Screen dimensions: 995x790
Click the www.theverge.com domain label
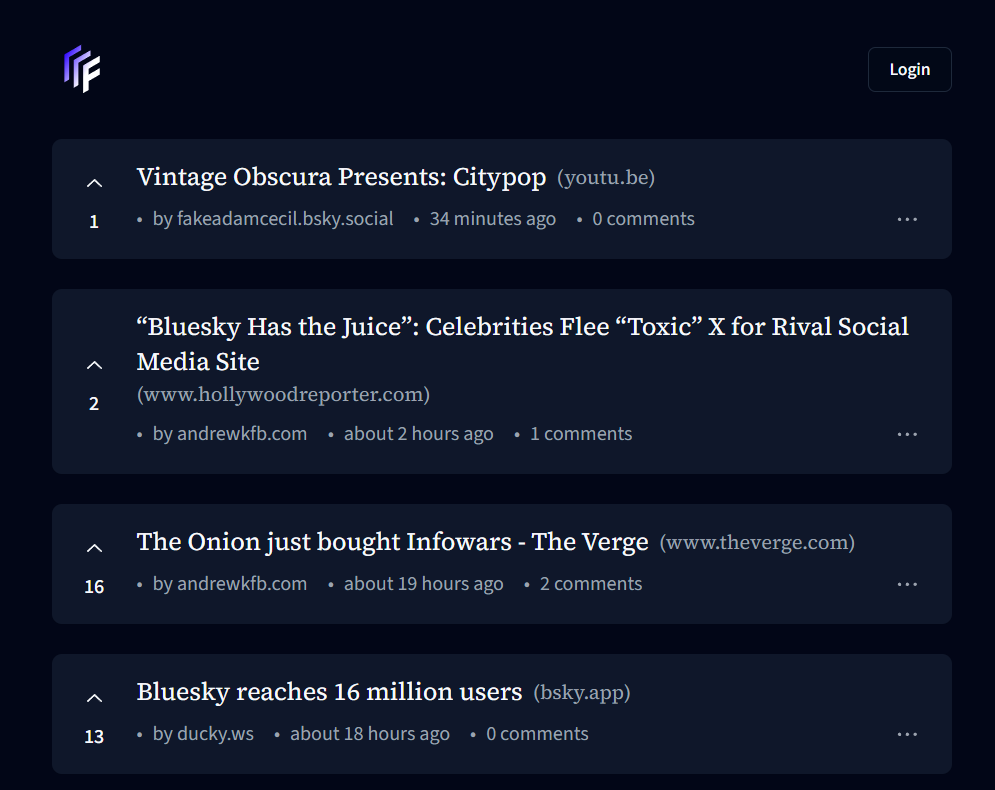click(757, 543)
